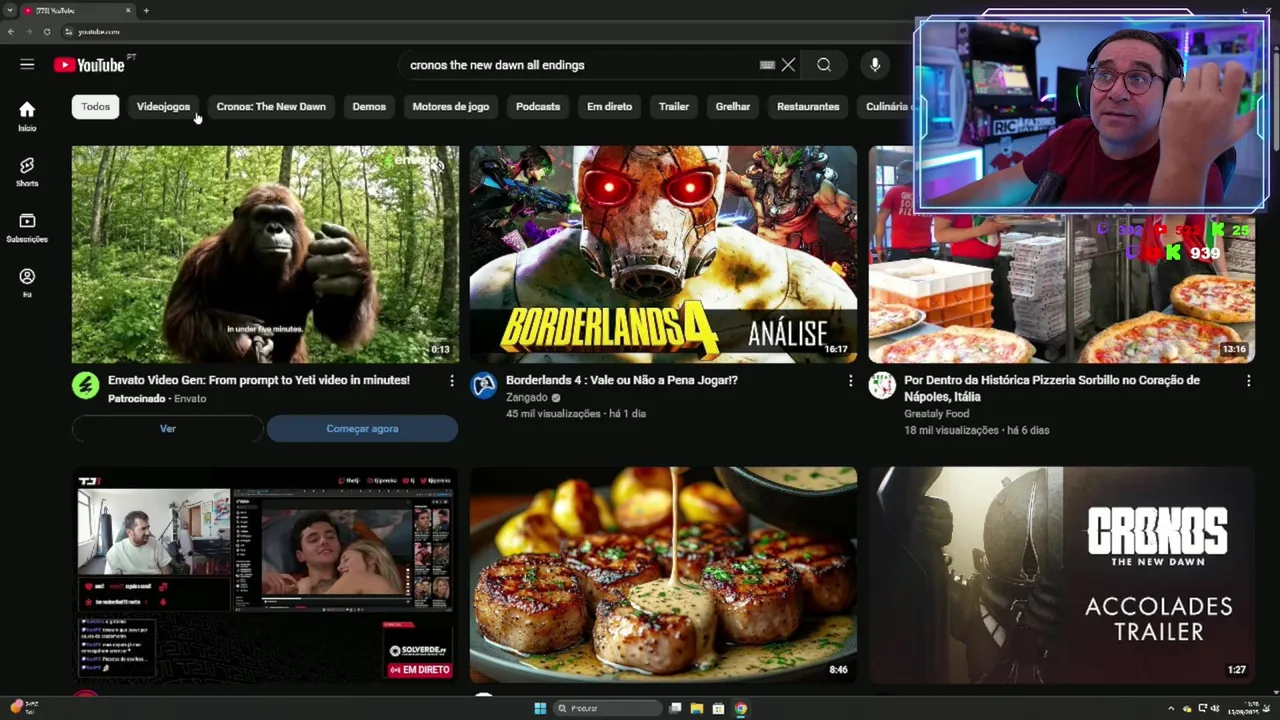
Task: Select the Motores de jogo chip
Action: point(451,107)
